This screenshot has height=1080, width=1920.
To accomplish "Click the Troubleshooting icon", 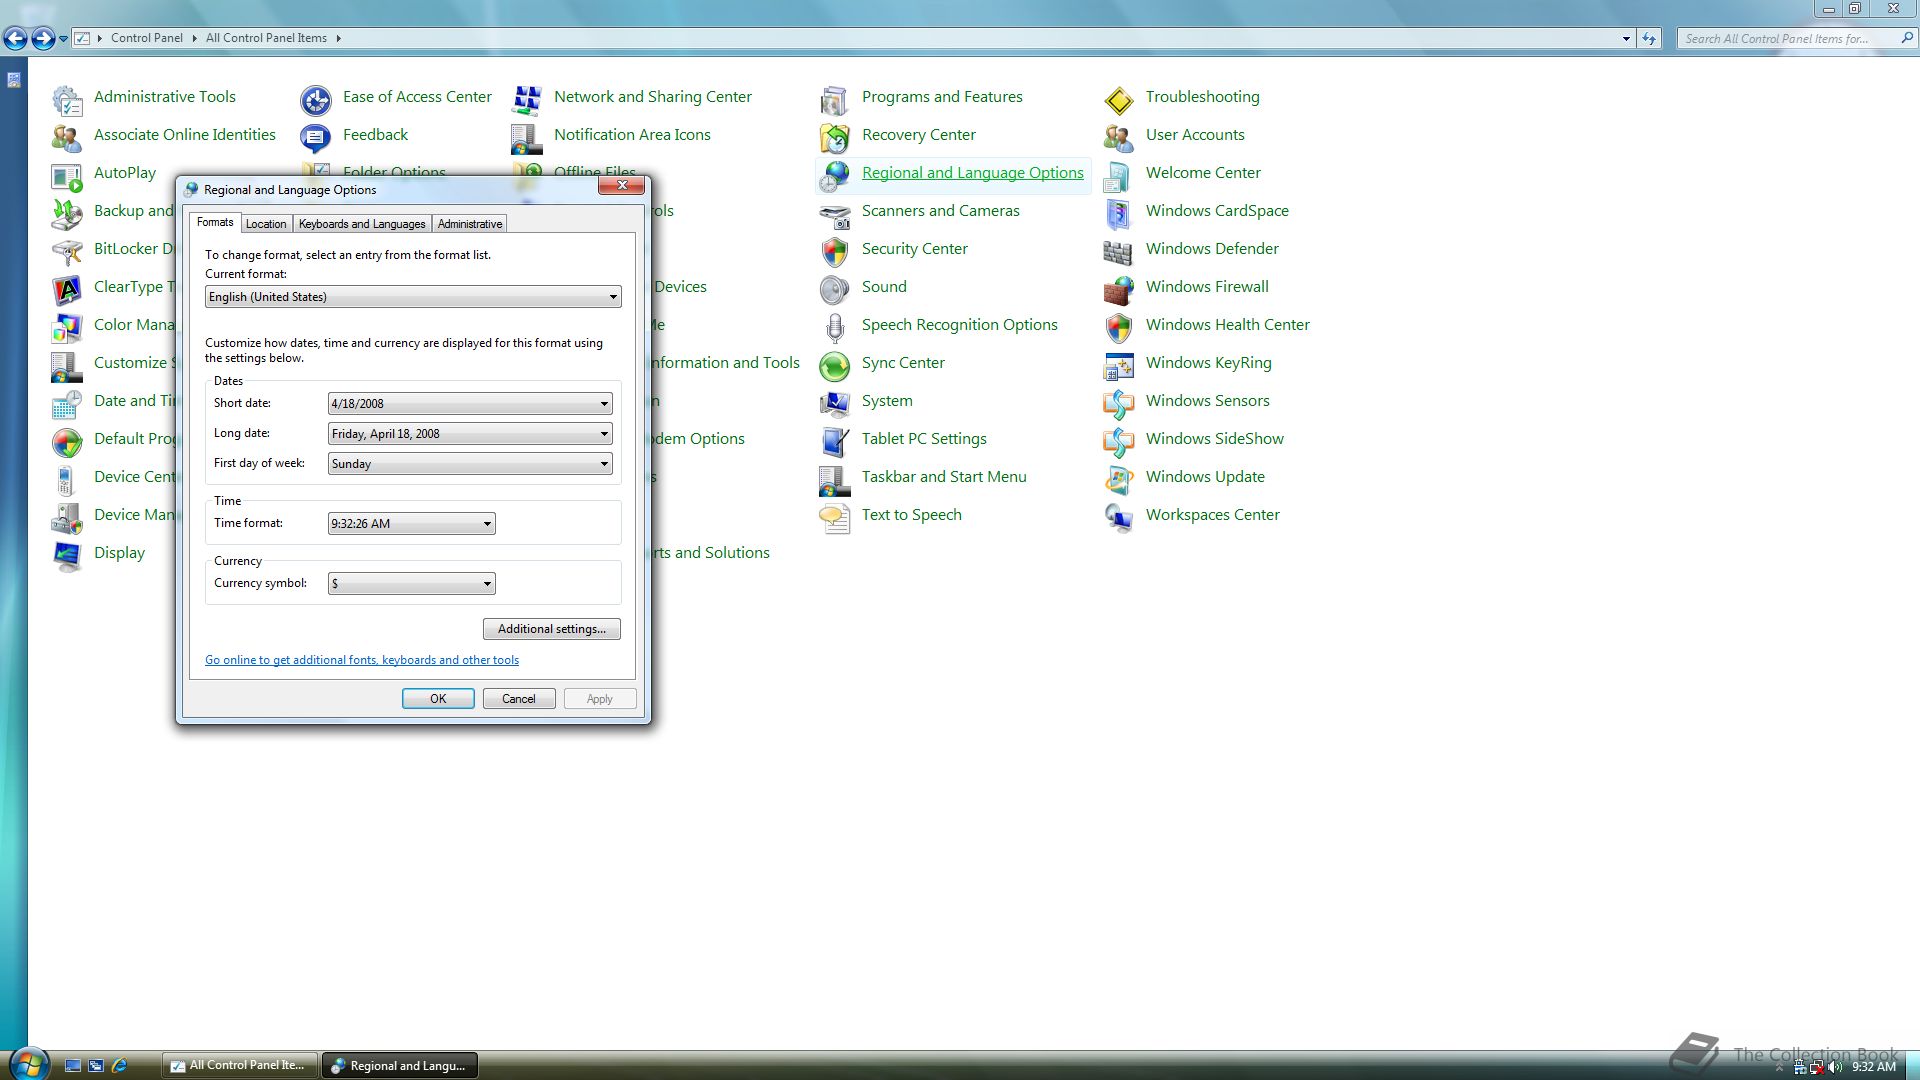I will (1119, 100).
